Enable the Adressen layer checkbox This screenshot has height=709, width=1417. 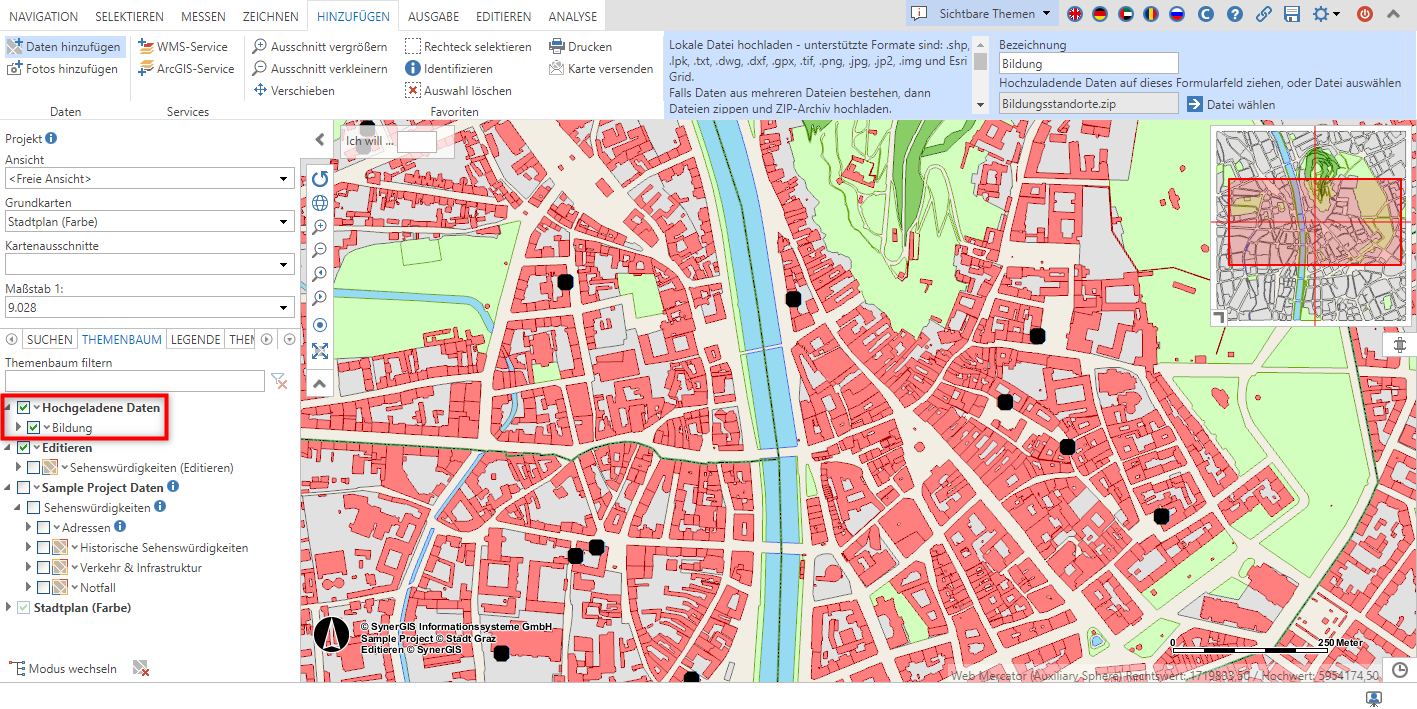pos(44,528)
